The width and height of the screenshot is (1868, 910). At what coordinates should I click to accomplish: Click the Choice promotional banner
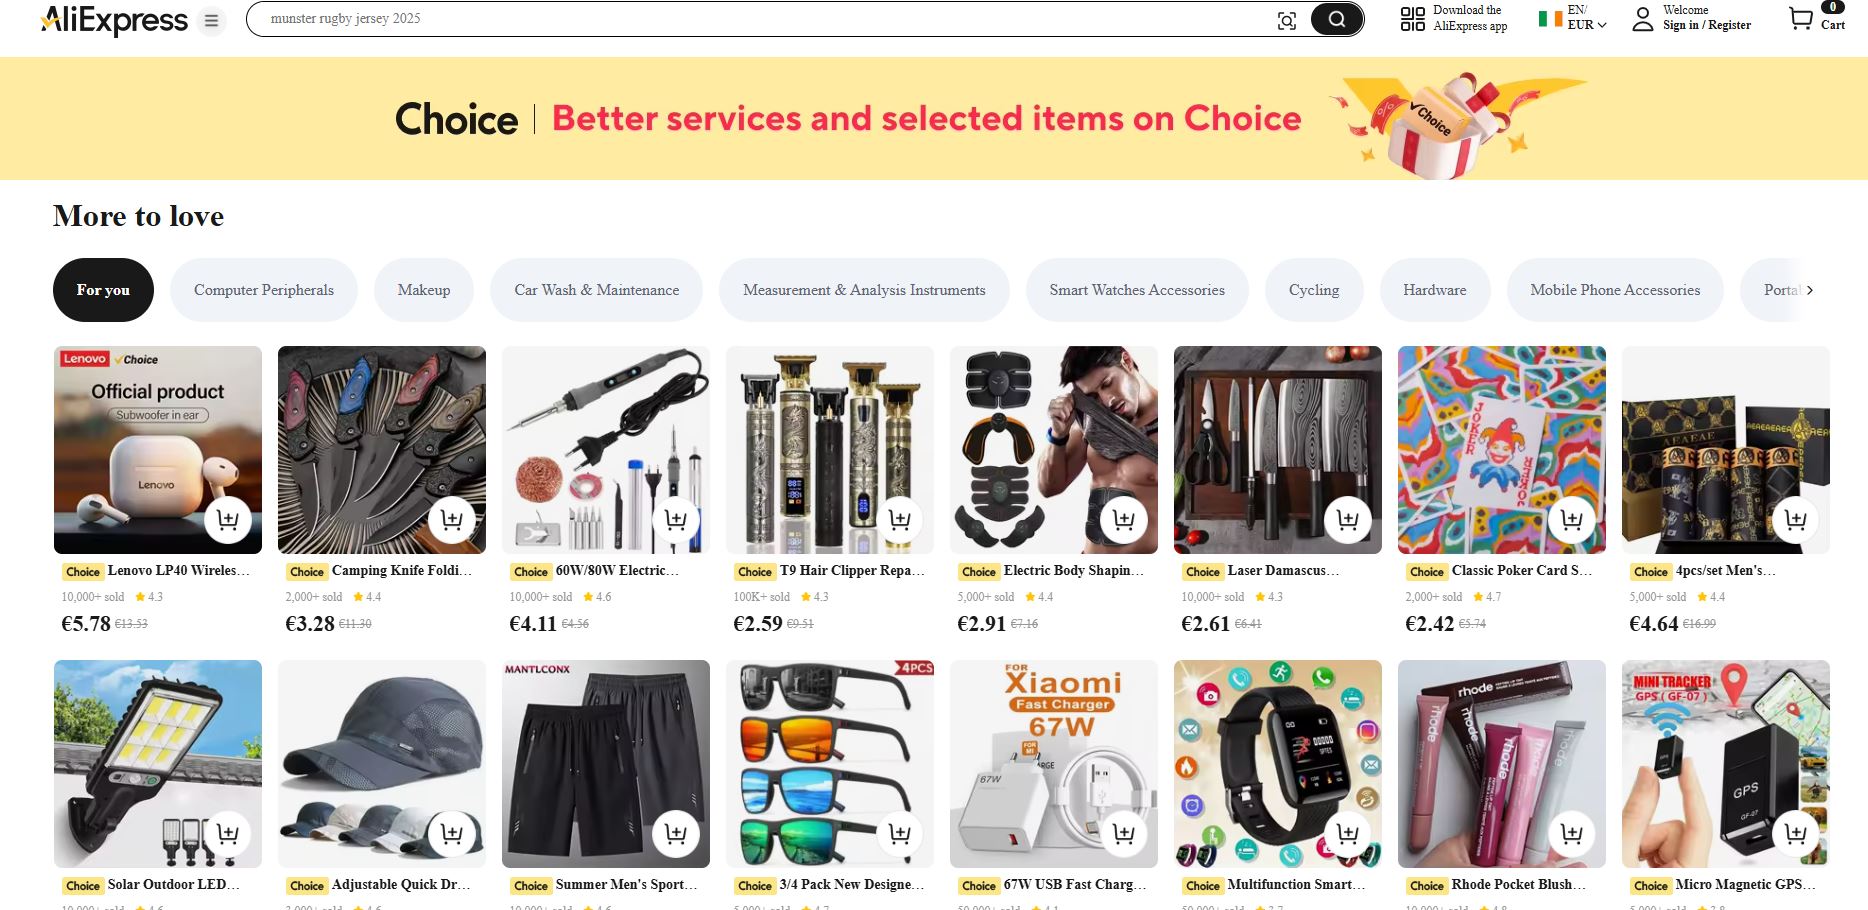(x=934, y=119)
